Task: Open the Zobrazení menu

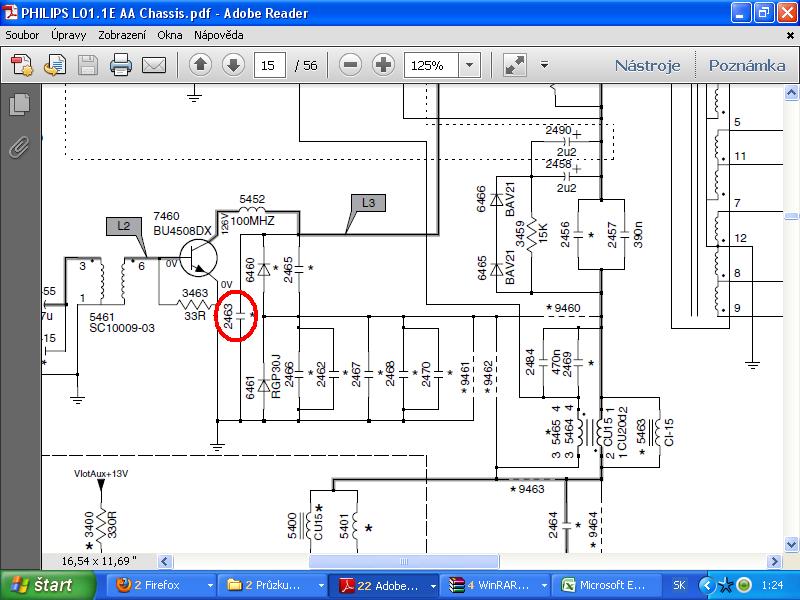Action: 124,34
